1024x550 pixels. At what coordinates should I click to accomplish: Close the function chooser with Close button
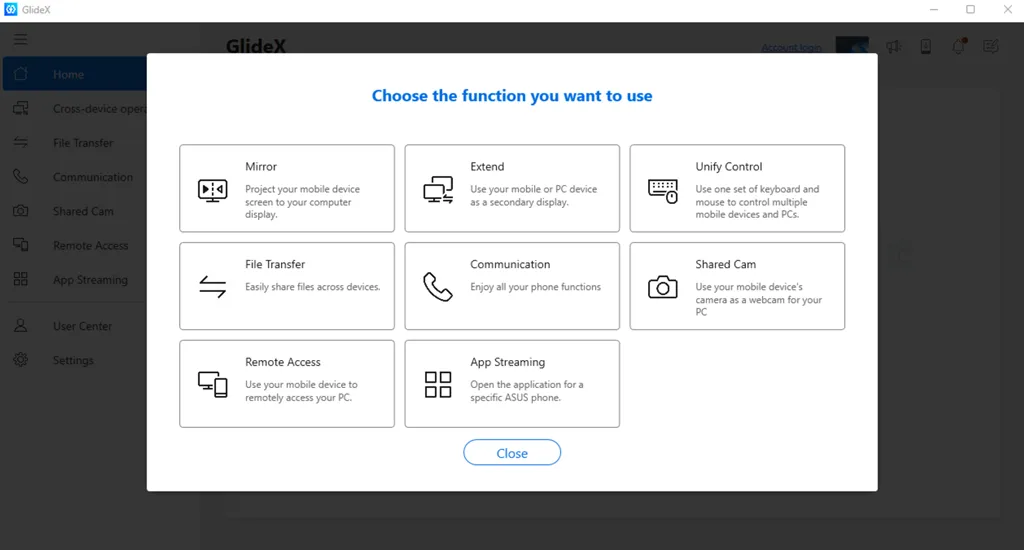(x=512, y=453)
